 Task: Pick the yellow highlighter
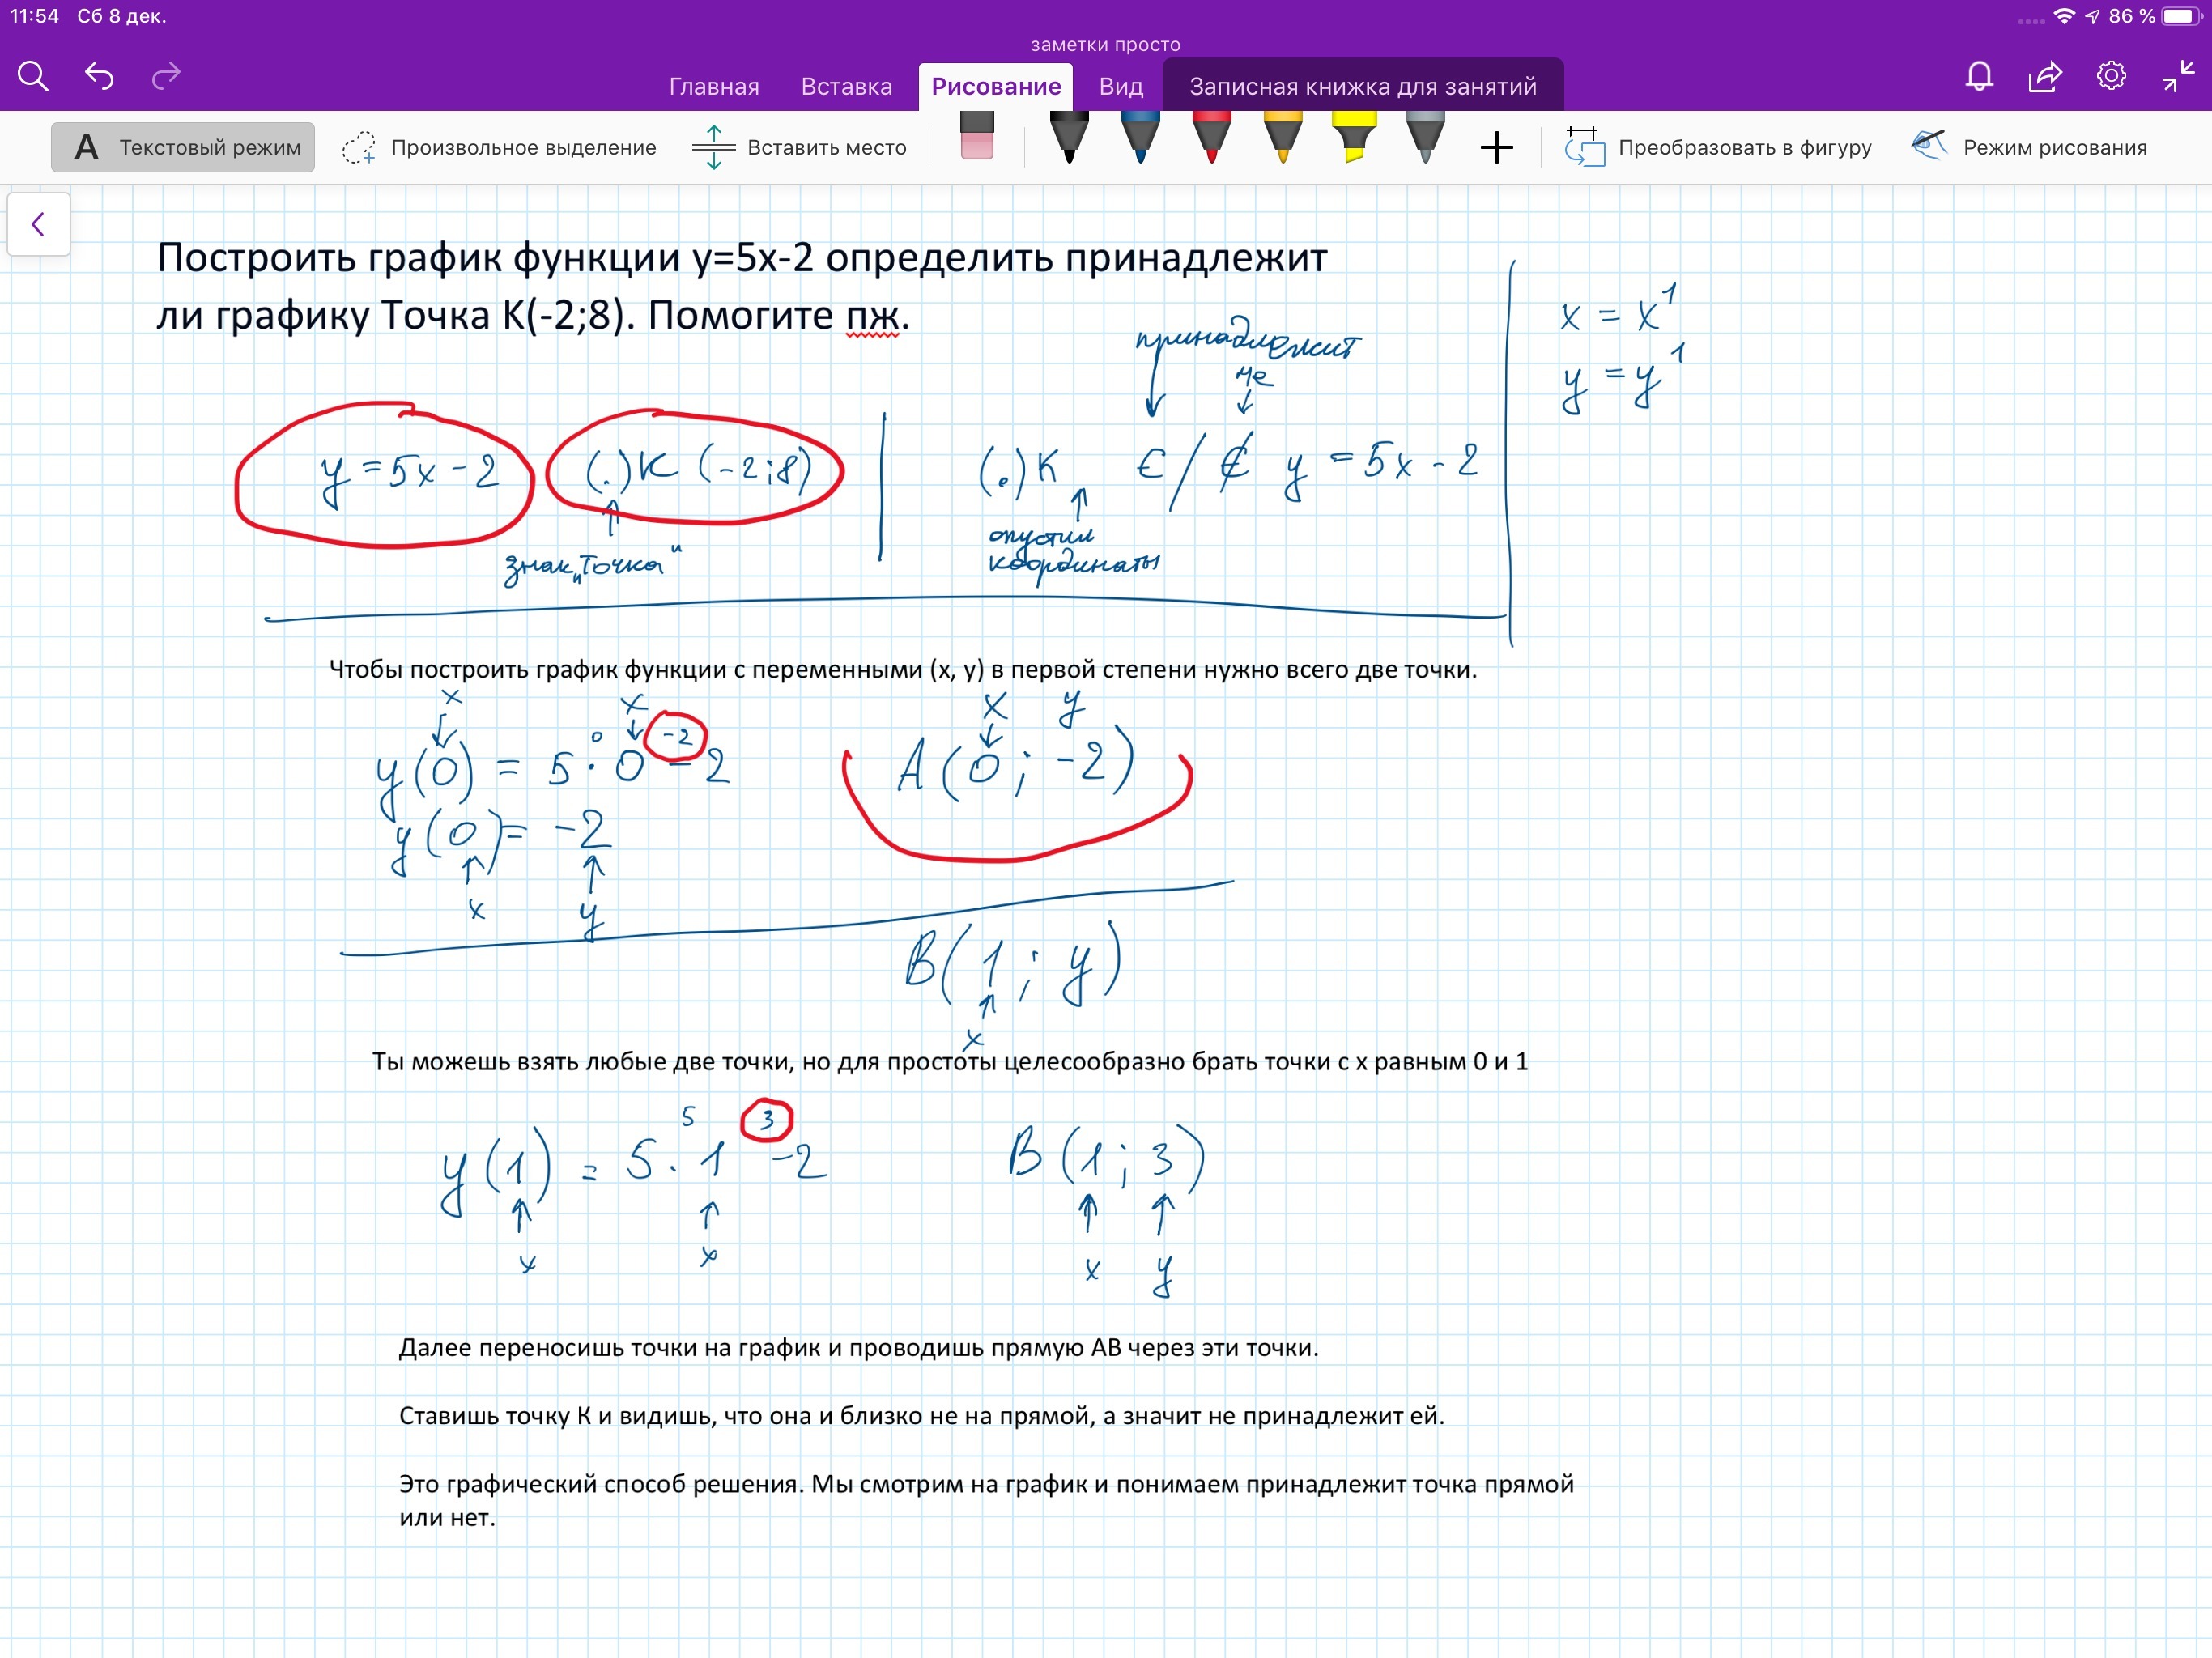(x=1354, y=138)
